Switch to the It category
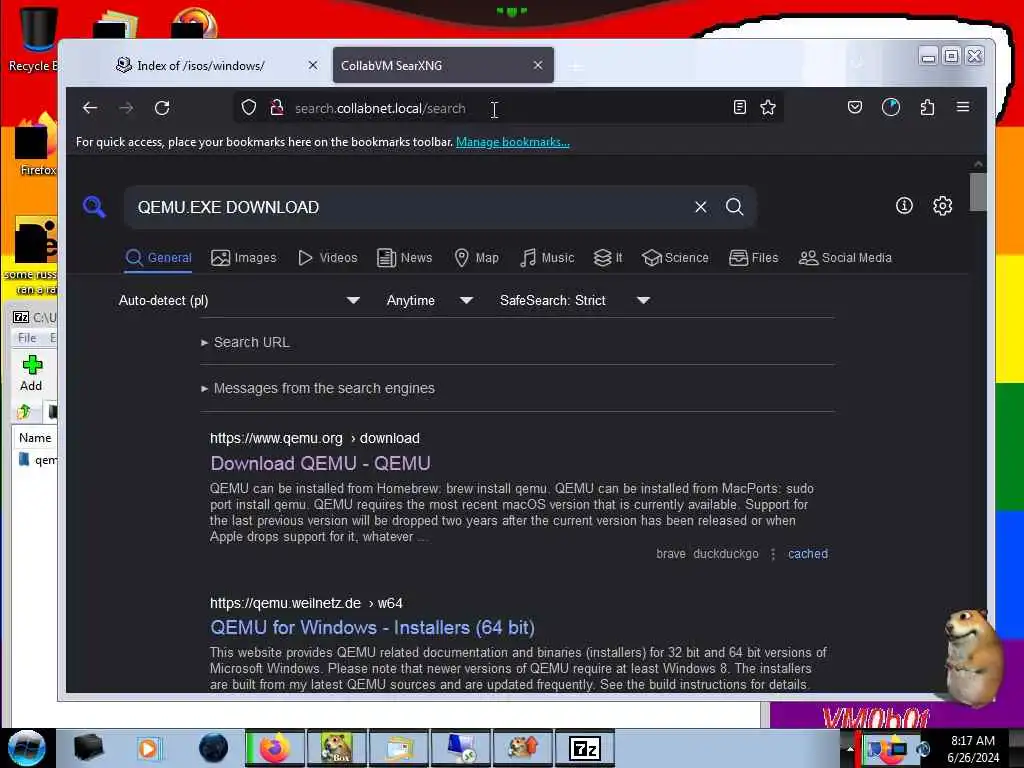This screenshot has height=768, width=1024. (608, 258)
